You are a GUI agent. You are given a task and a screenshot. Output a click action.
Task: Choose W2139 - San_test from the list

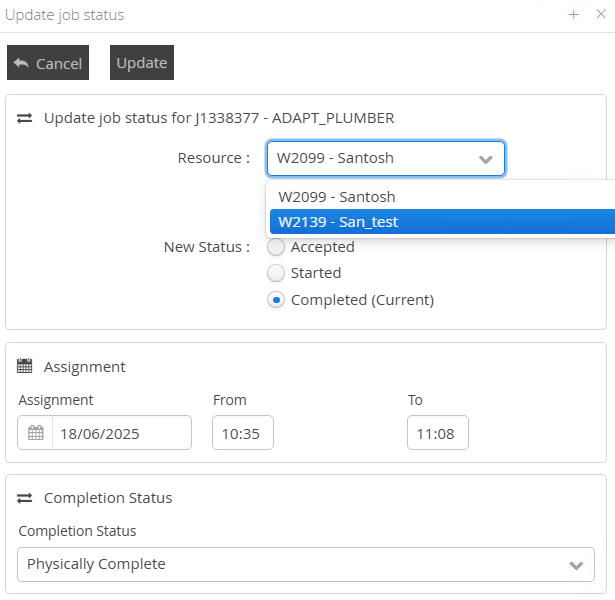(339, 222)
